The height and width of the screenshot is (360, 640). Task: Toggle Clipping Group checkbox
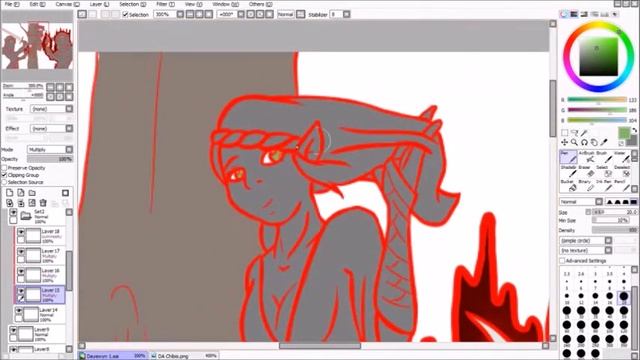coord(4,175)
